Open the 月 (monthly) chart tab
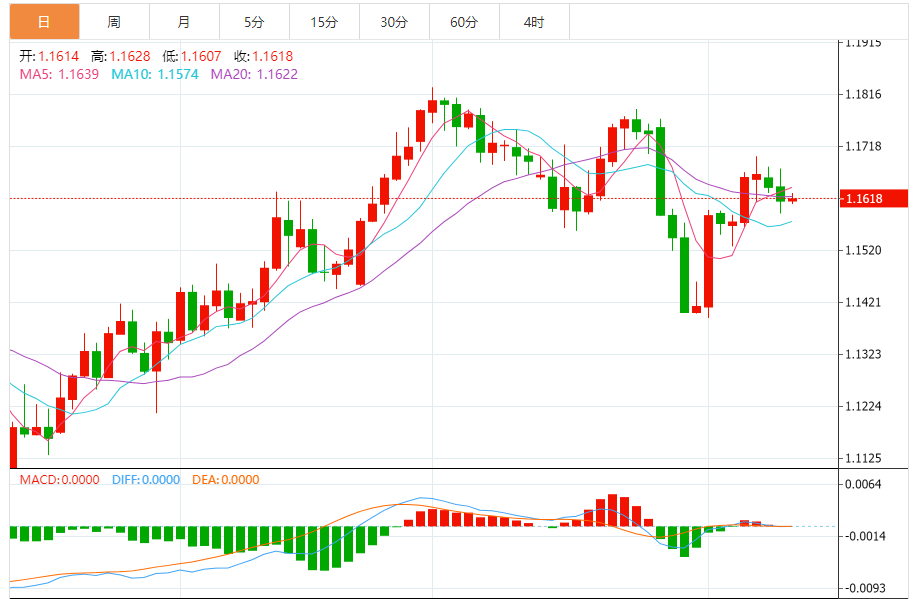Viewport: 914px width, 599px height. pos(184,22)
